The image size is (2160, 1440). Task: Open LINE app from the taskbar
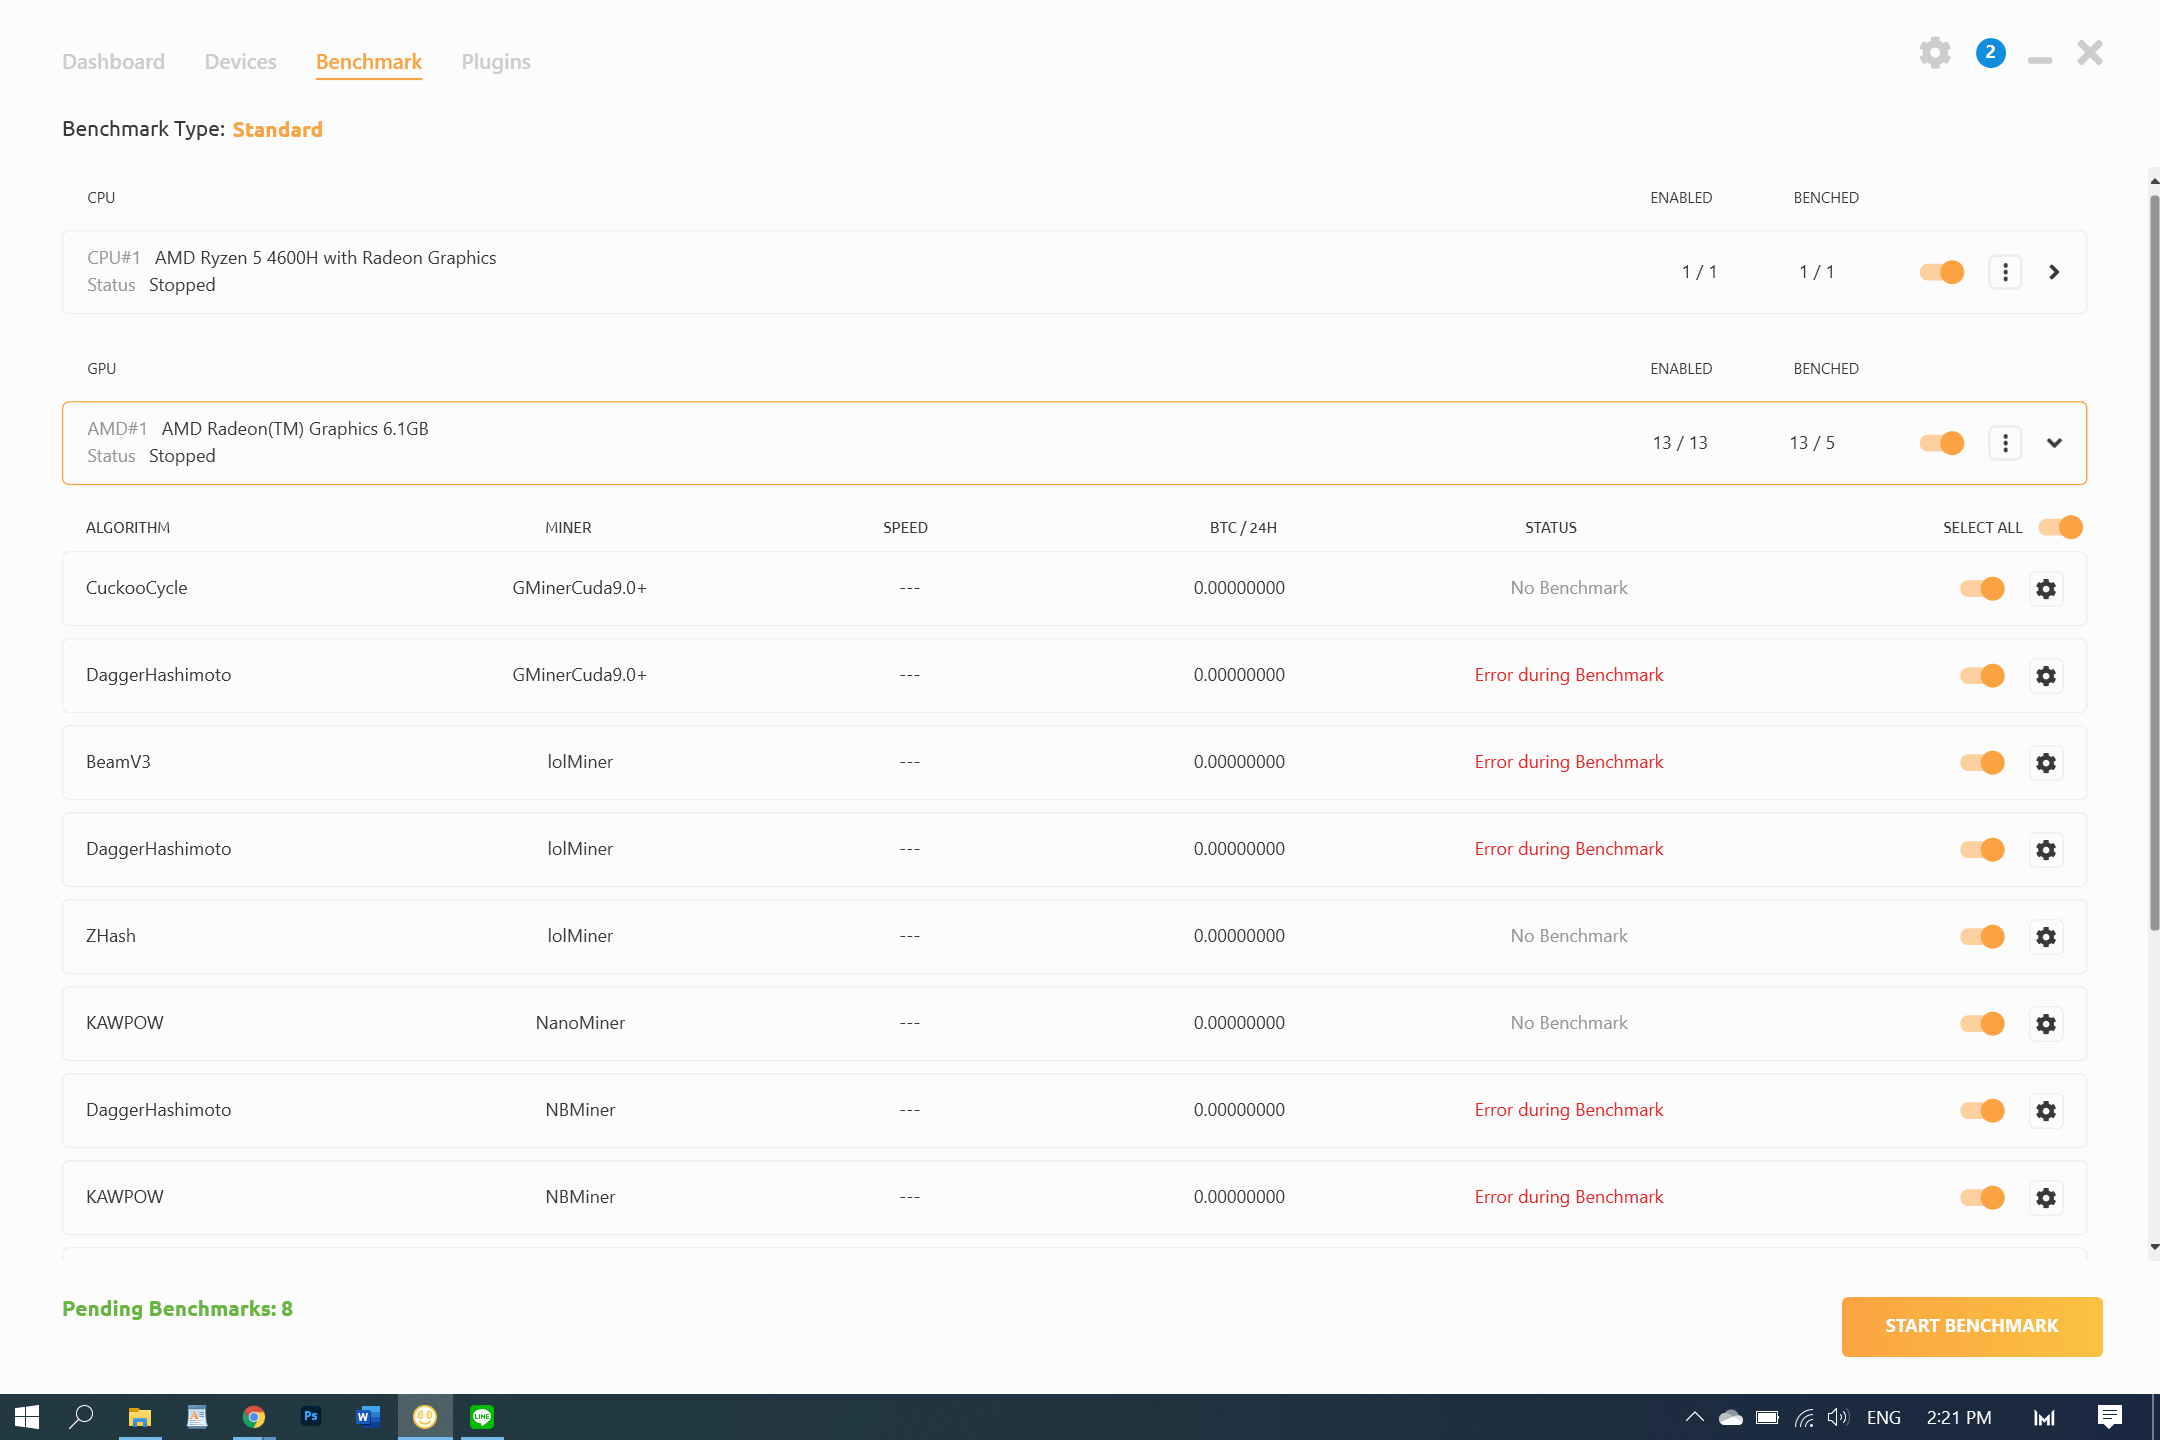point(482,1417)
